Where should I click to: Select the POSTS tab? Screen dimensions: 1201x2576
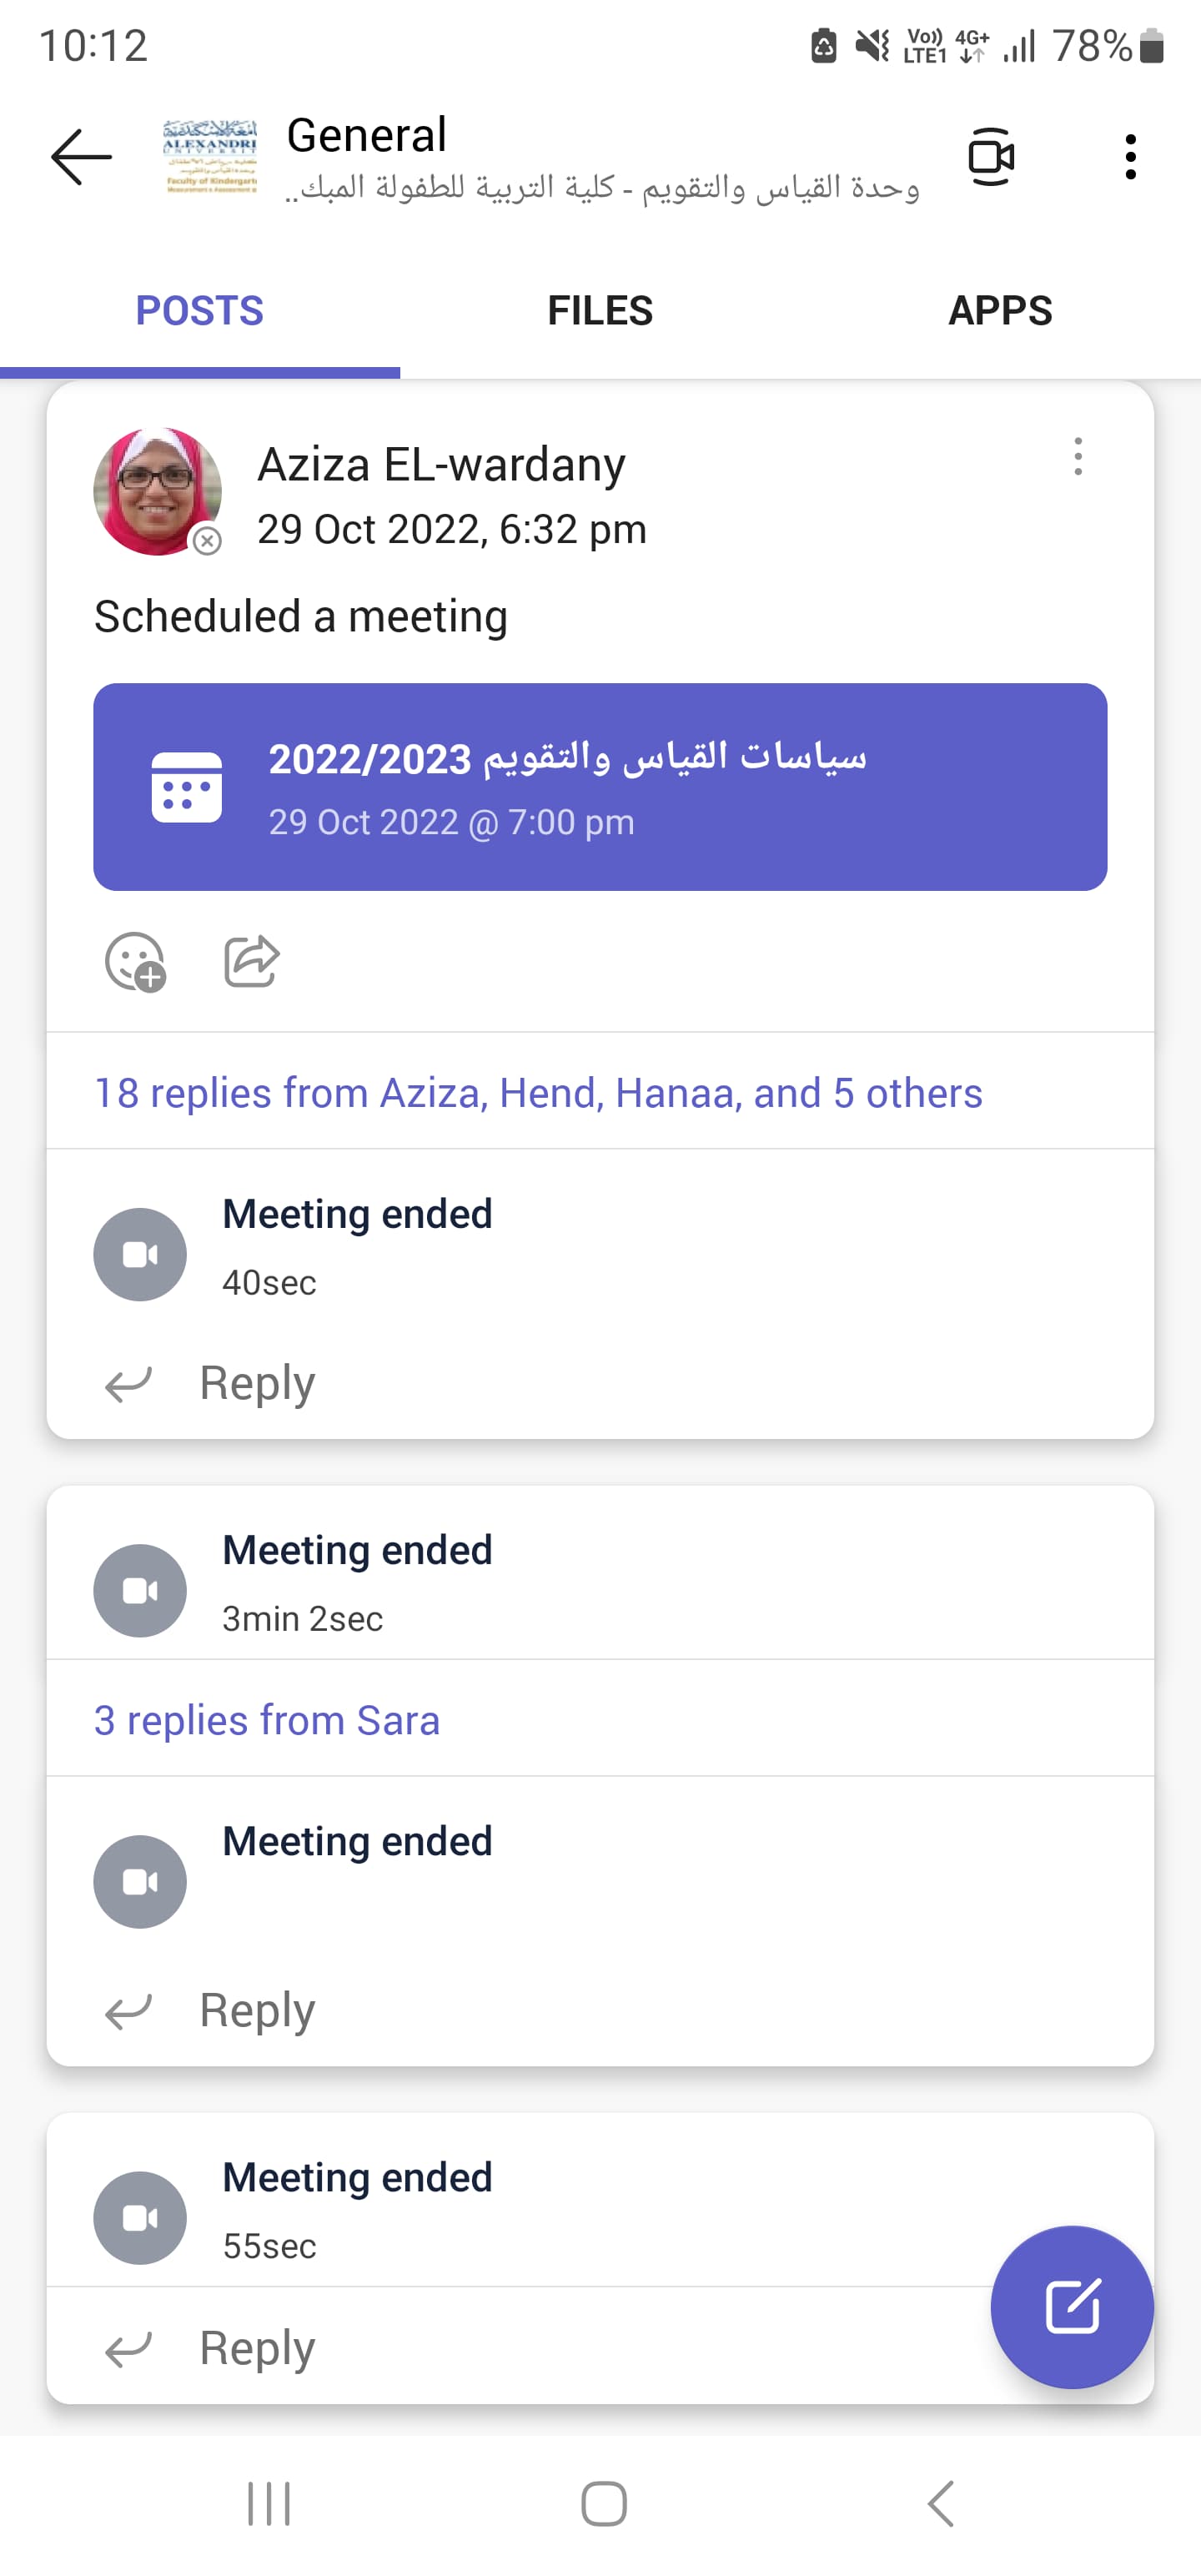click(200, 311)
